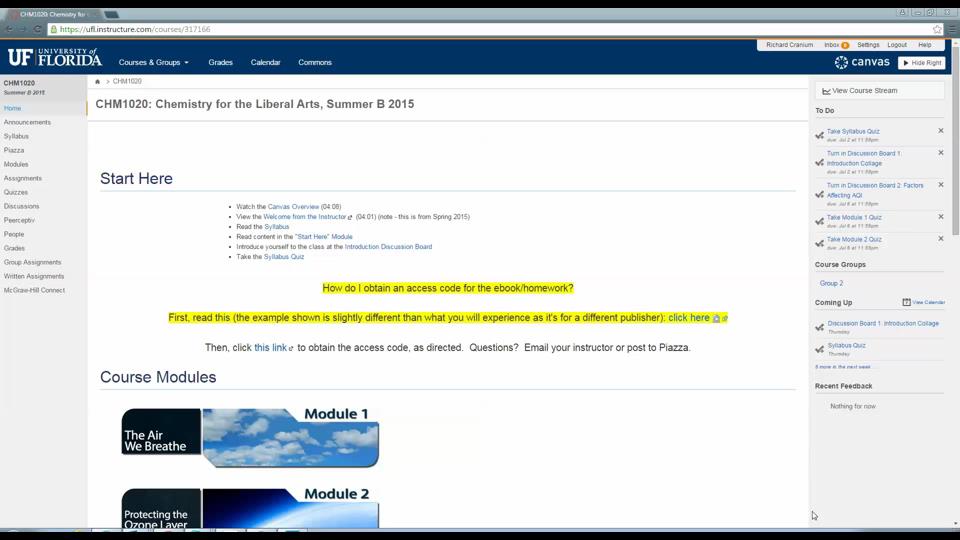Open the Canvas Overview video link
The image size is (960, 540).
coord(293,207)
